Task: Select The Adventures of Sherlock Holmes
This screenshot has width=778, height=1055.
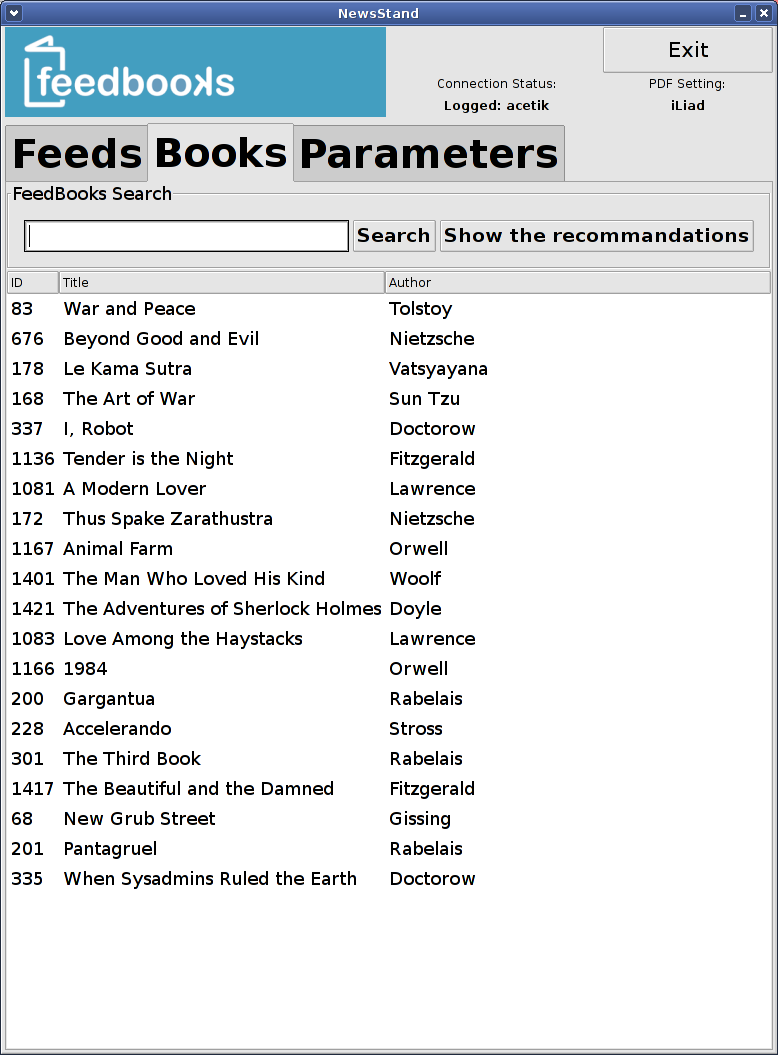Action: pyautogui.click(x=222, y=609)
